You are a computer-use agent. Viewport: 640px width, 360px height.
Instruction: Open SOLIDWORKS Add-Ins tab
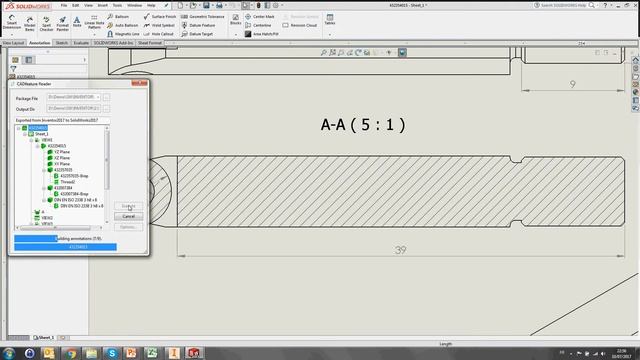coord(113,43)
